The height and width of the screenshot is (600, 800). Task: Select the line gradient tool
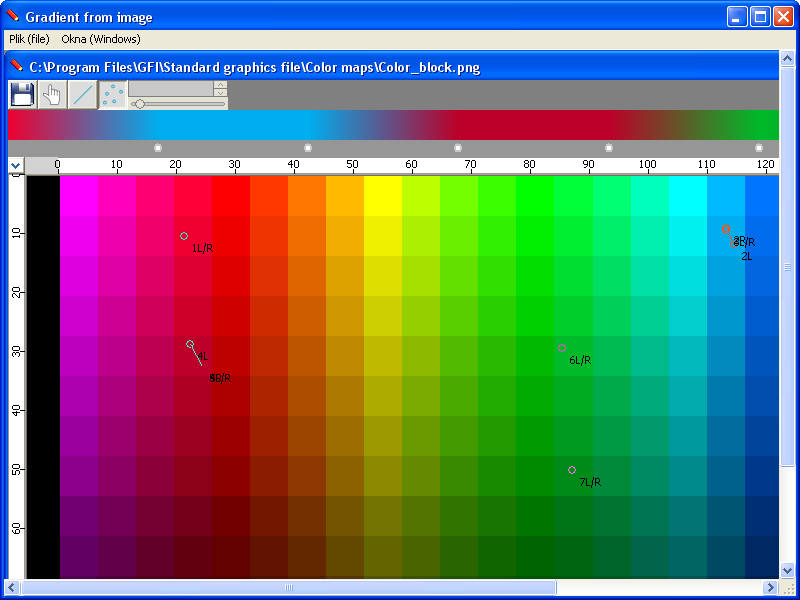coord(82,95)
